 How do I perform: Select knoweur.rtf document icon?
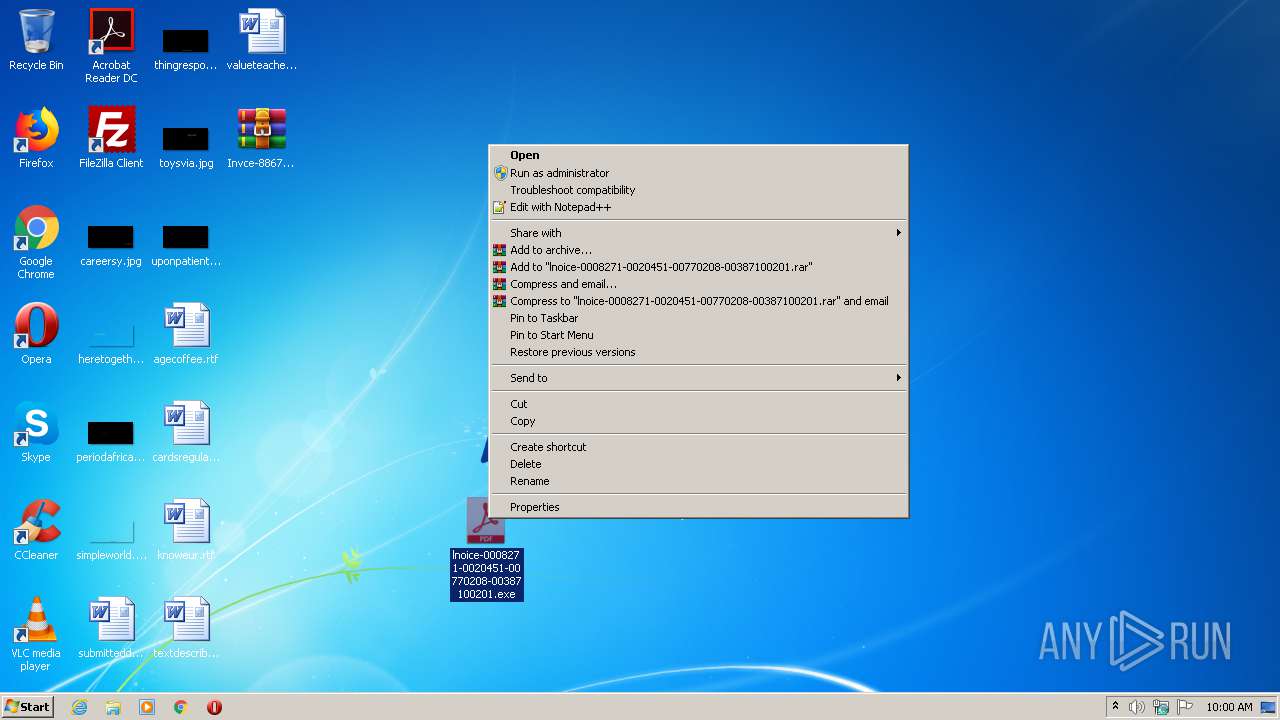coord(185,530)
